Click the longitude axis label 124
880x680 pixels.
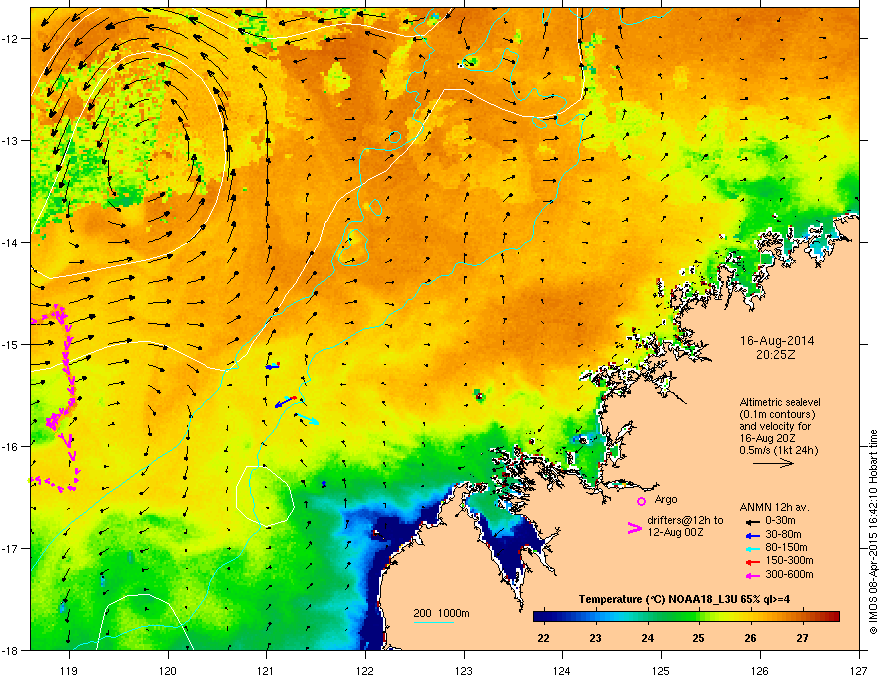[x=562, y=671]
